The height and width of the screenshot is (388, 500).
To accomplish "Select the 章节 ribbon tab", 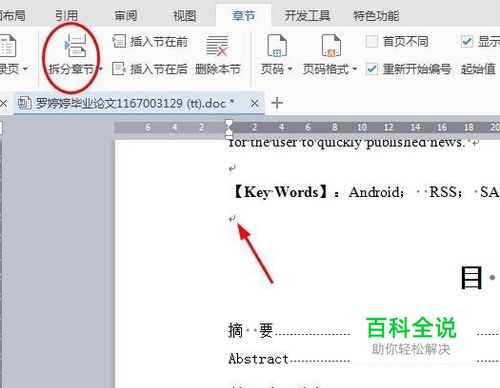I will pyautogui.click(x=243, y=15).
